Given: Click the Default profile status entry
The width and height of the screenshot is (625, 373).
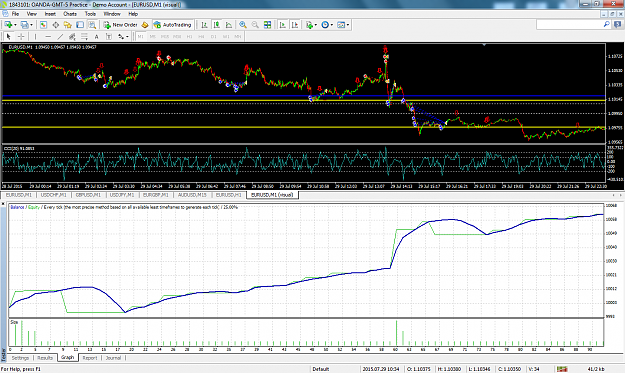Looking at the screenshot, I should tap(320, 369).
